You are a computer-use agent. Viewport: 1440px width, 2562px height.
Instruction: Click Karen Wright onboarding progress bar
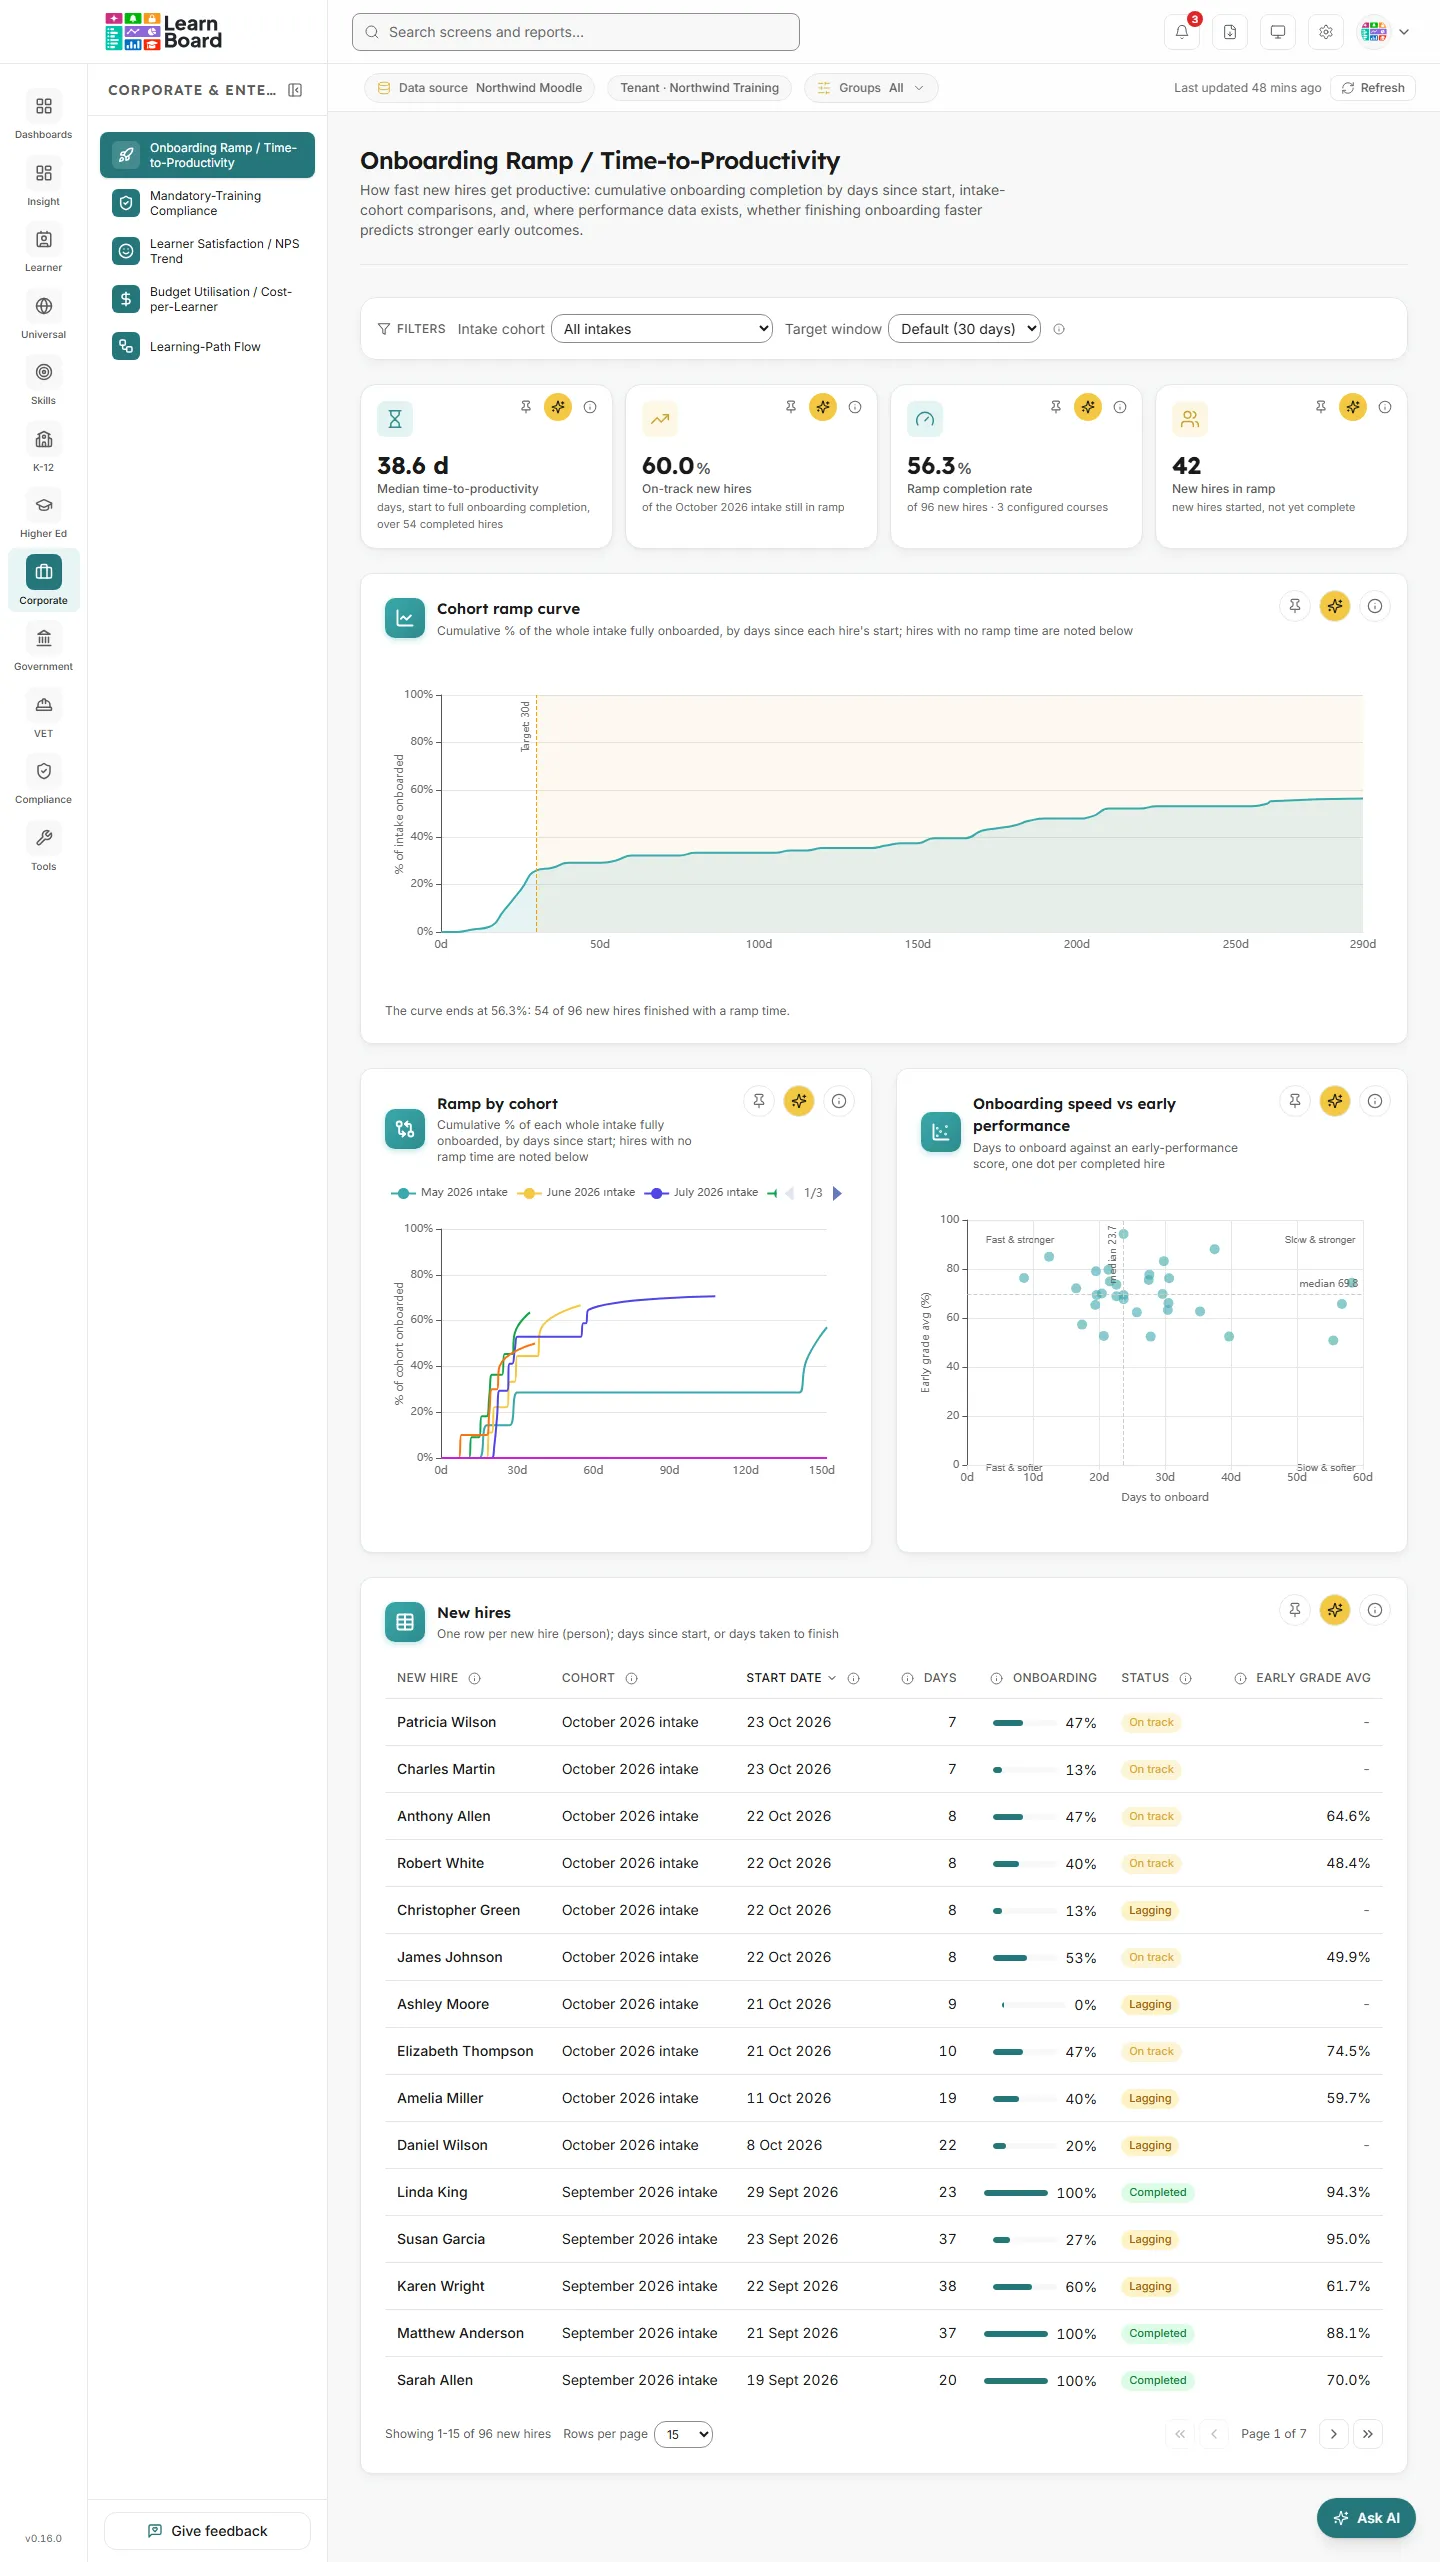(x=1024, y=2287)
